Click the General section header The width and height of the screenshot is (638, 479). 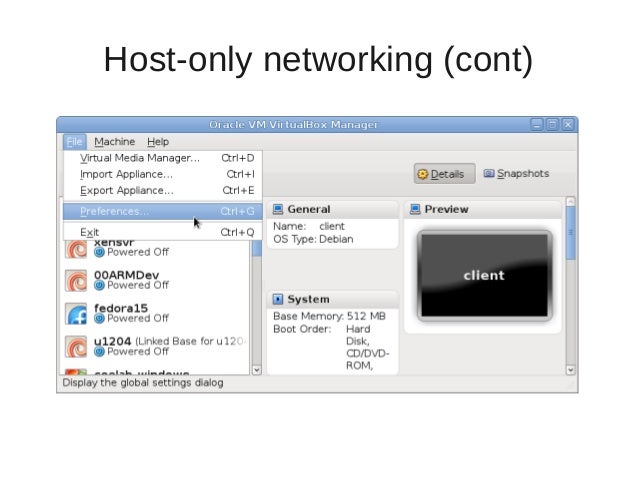pyautogui.click(x=333, y=209)
